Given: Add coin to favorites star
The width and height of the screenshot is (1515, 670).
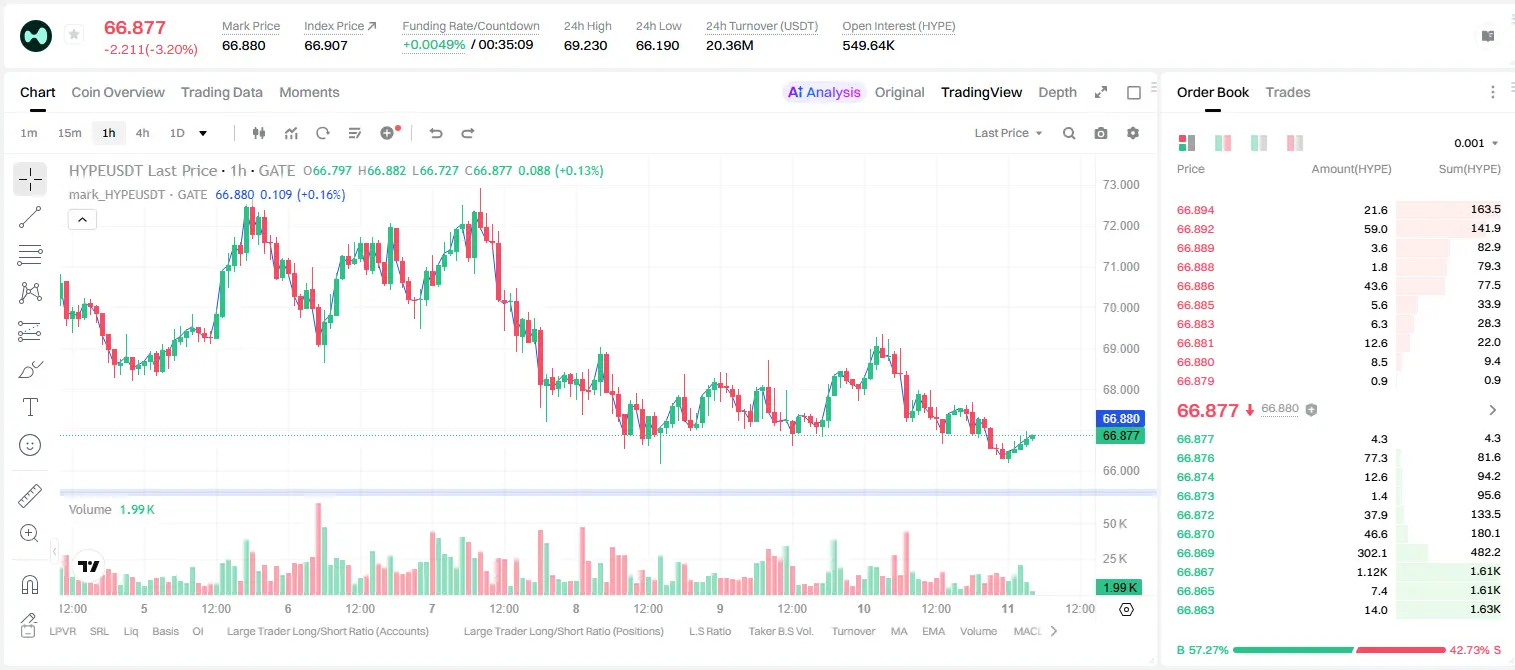Looking at the screenshot, I should (74, 35).
